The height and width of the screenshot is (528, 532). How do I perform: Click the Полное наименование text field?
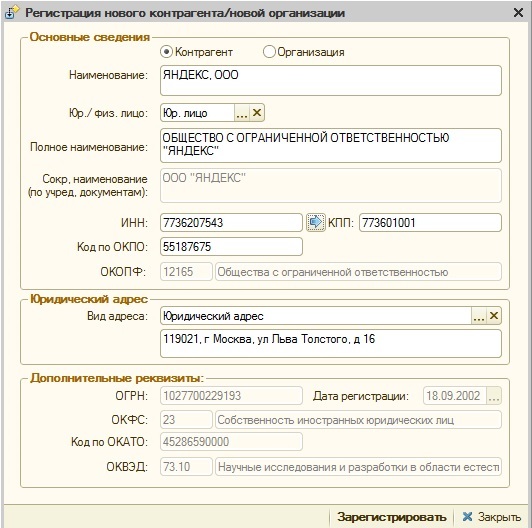tap(331, 145)
